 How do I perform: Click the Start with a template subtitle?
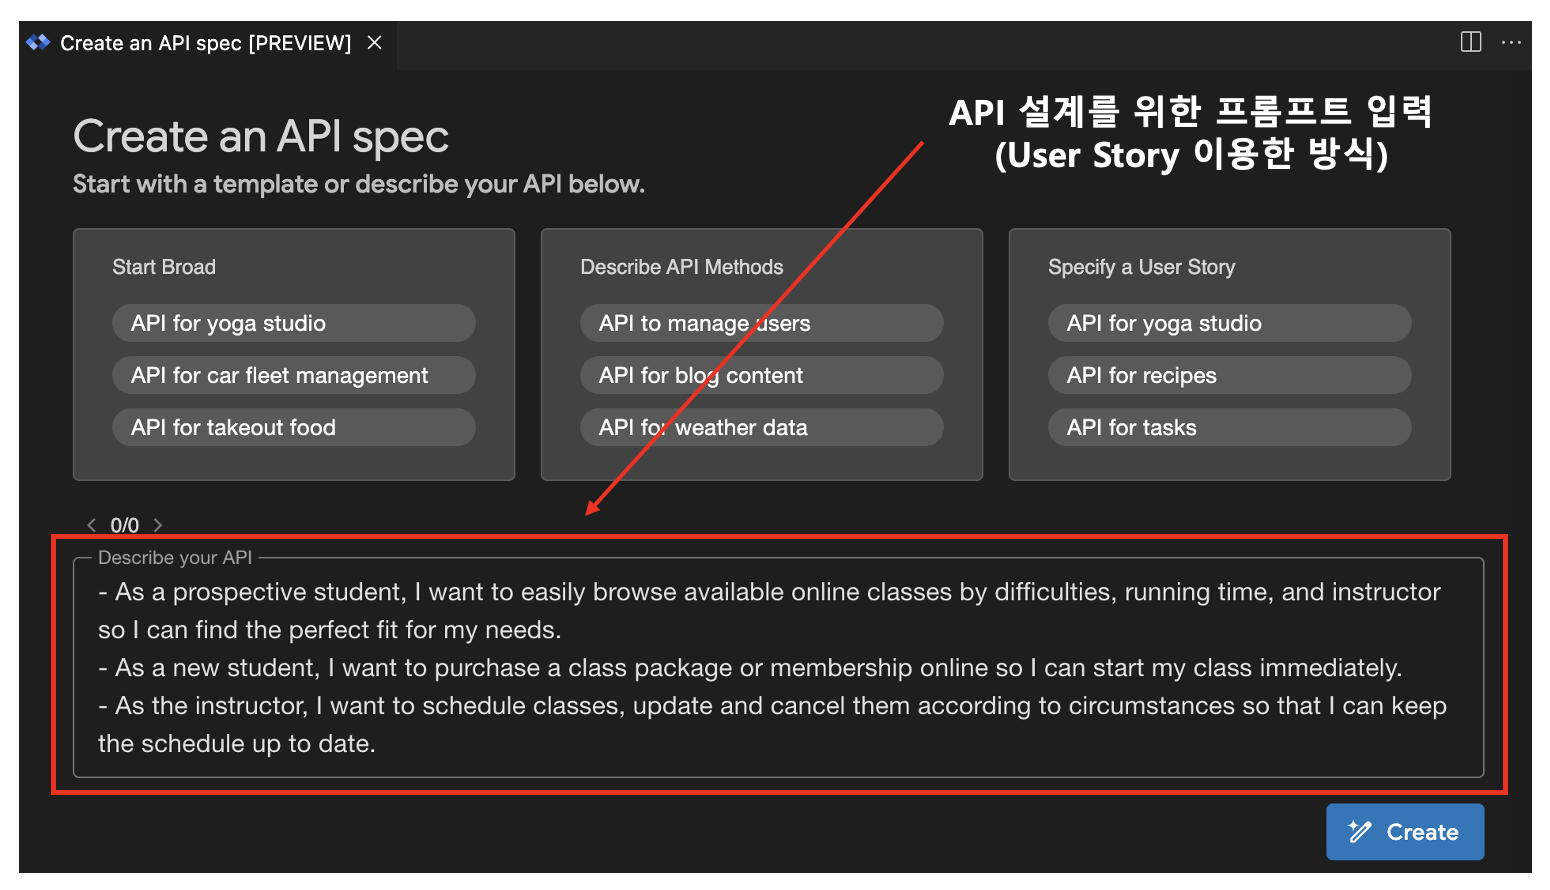pos(359,184)
